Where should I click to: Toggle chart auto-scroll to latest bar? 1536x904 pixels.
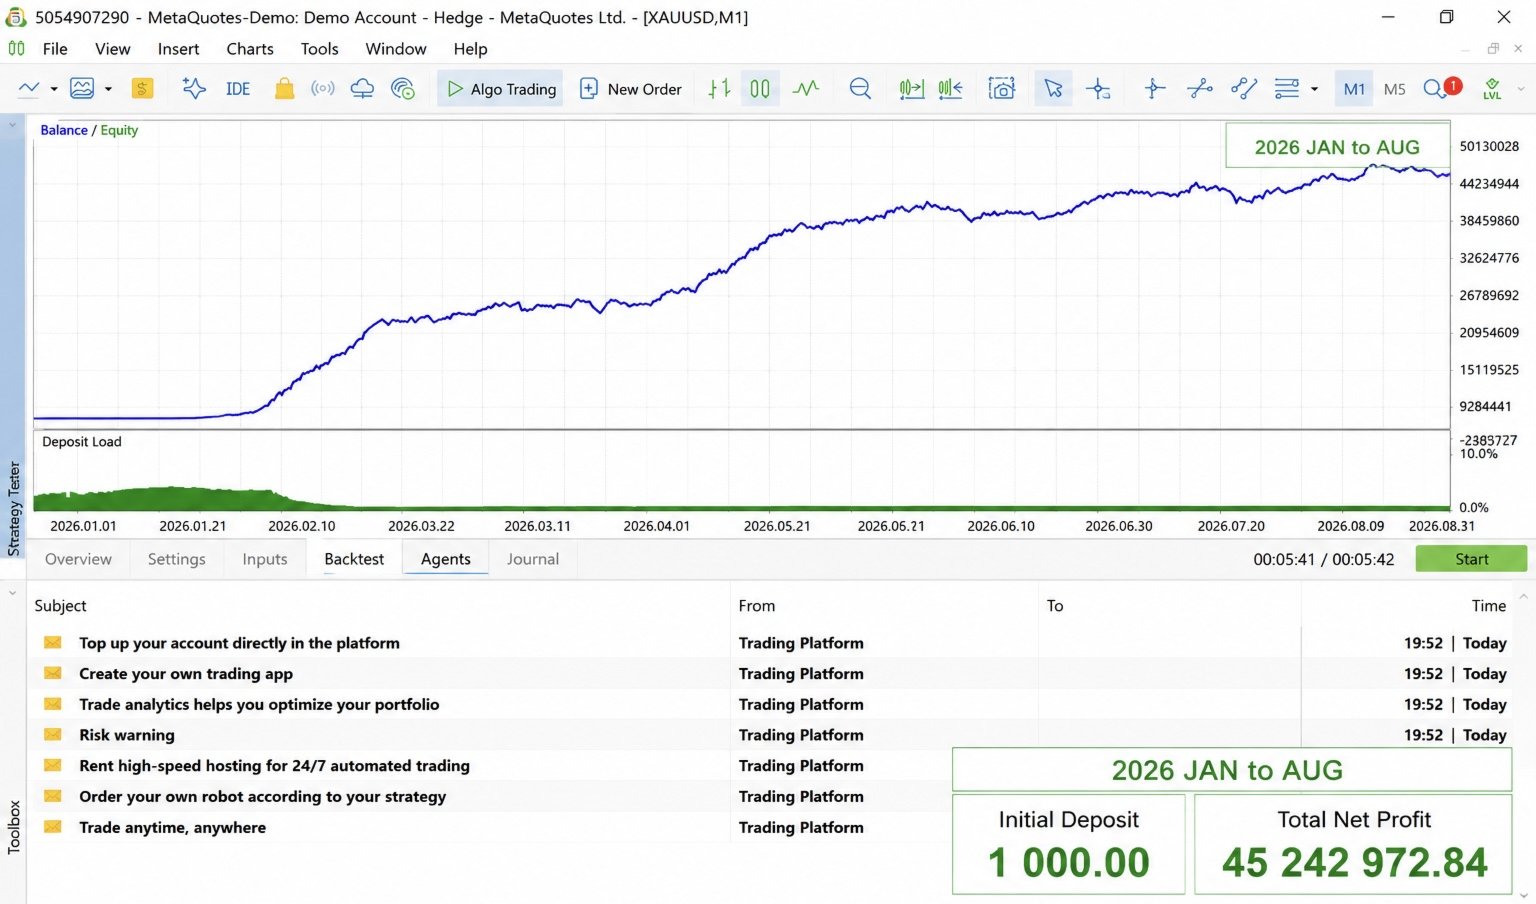(911, 89)
